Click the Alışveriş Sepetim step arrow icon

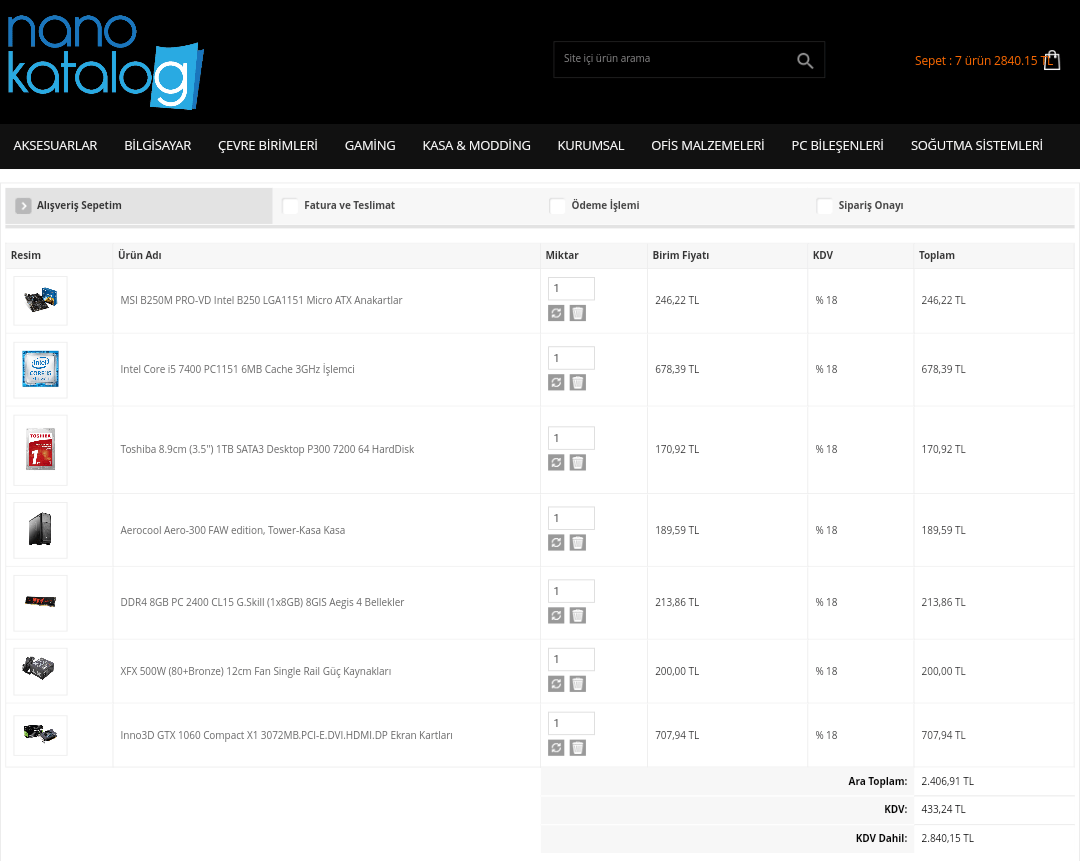click(x=23, y=205)
